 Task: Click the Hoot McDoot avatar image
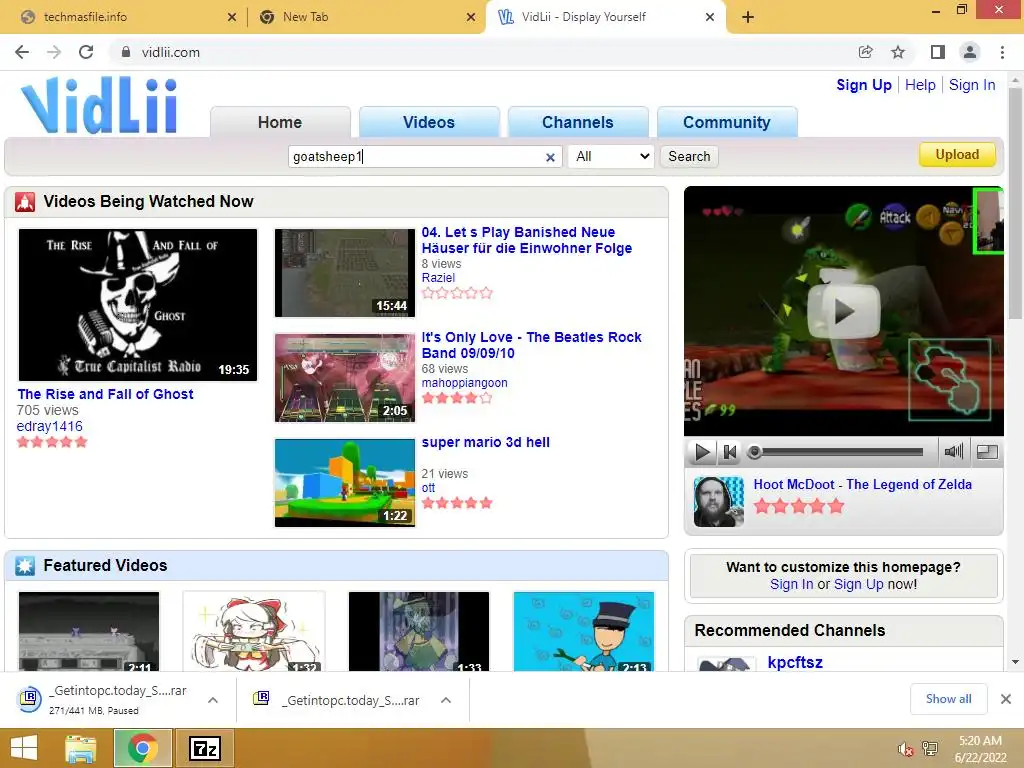tap(718, 502)
